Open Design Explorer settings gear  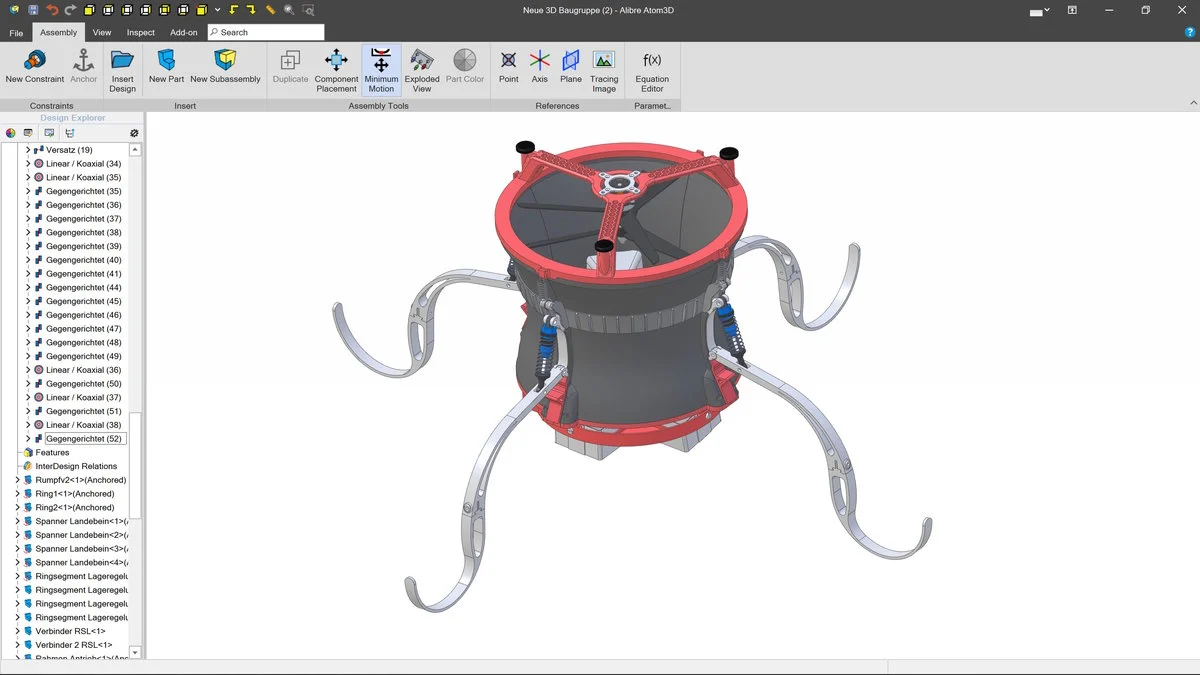(134, 133)
